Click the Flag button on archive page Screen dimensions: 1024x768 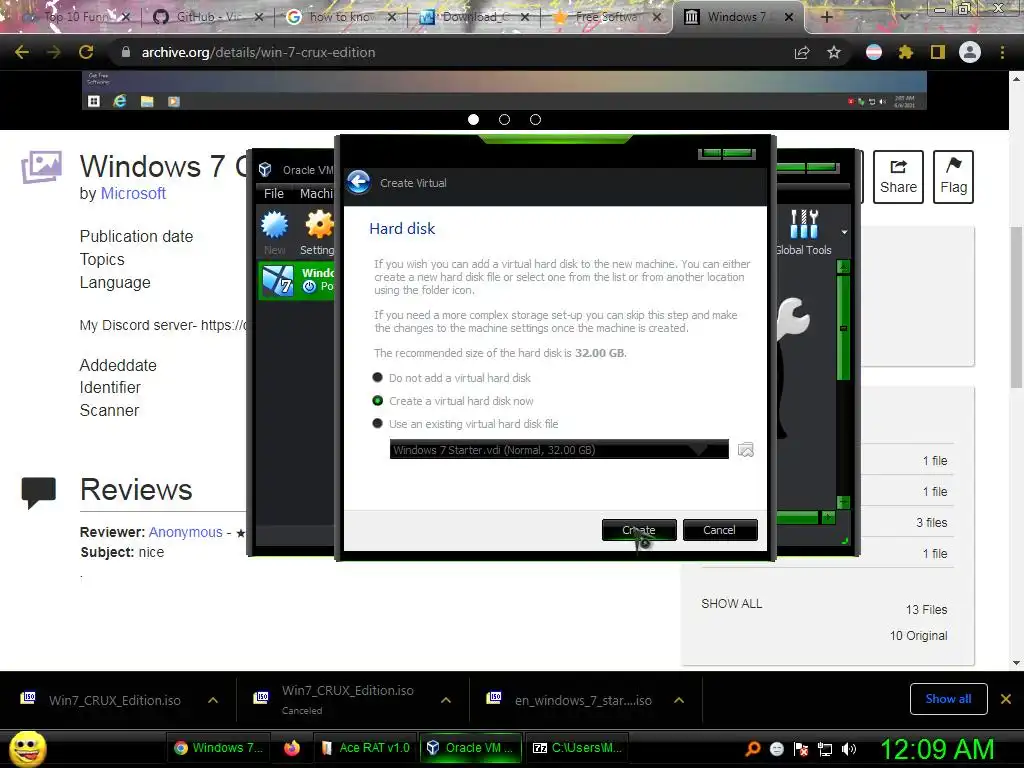953,177
